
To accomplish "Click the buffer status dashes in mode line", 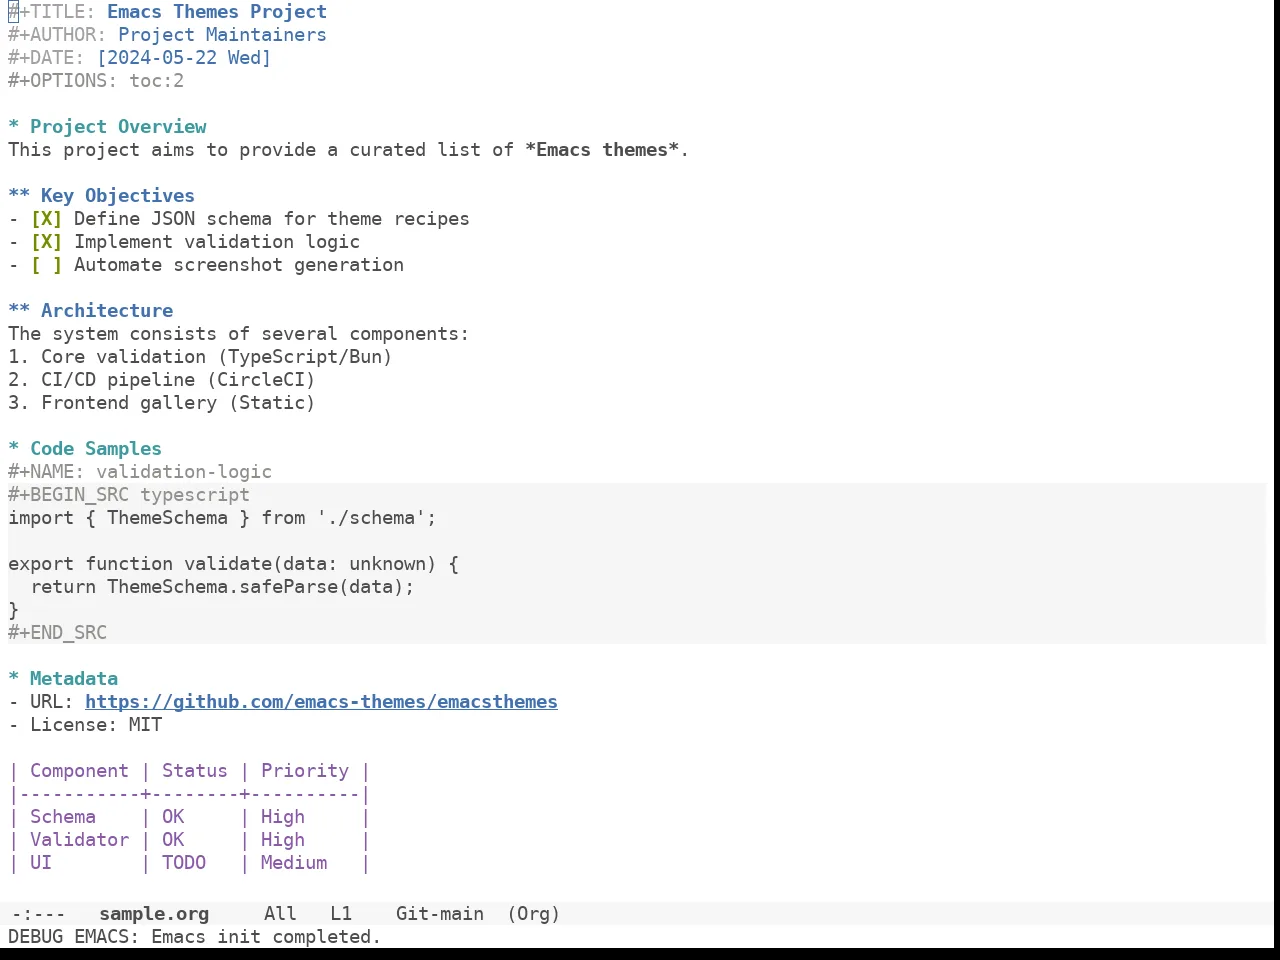I will [38, 914].
